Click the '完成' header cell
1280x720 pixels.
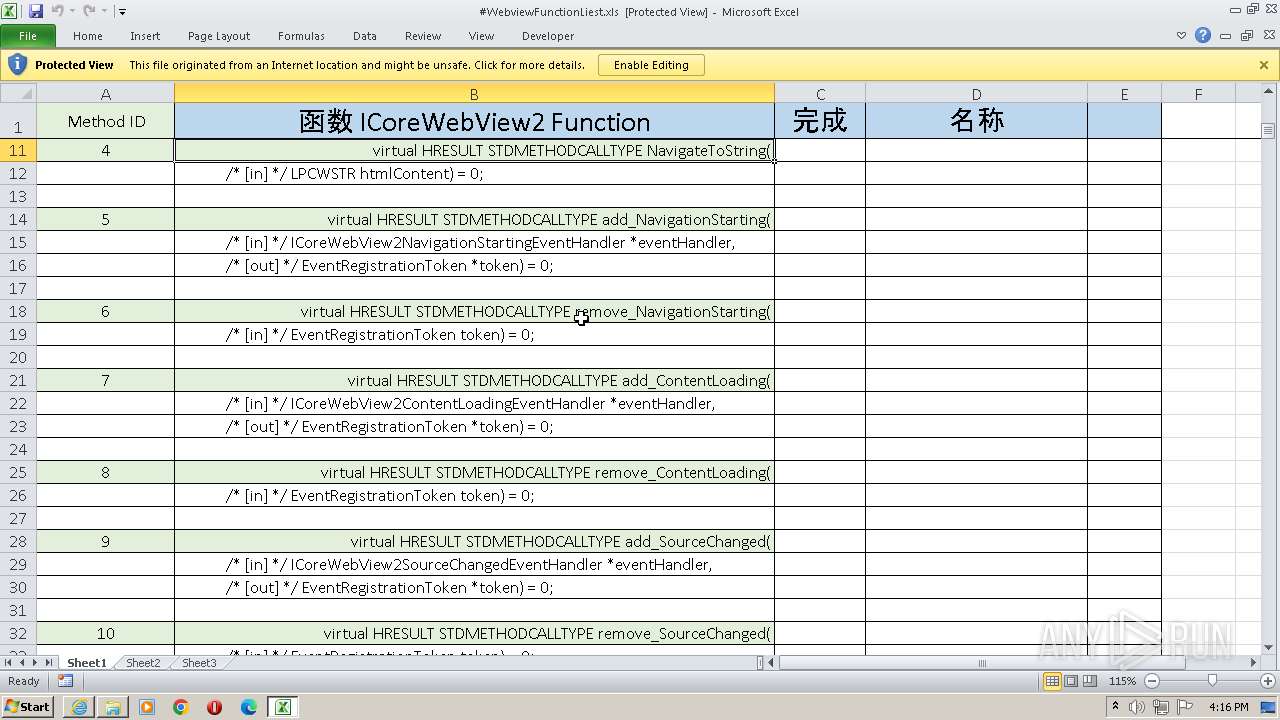(820, 121)
